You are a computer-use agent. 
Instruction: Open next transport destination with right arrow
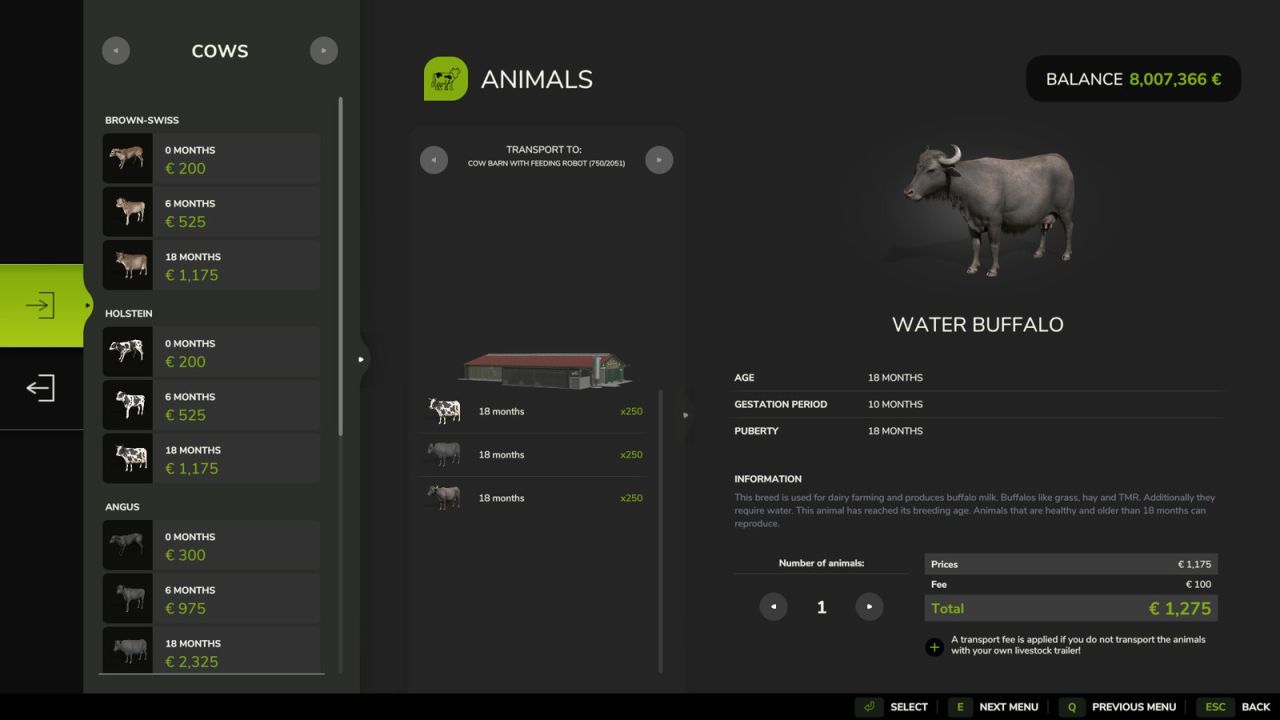[659, 159]
